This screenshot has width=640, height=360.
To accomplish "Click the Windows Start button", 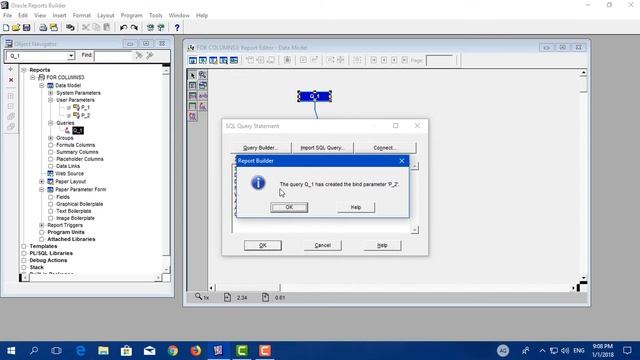I will point(11,350).
